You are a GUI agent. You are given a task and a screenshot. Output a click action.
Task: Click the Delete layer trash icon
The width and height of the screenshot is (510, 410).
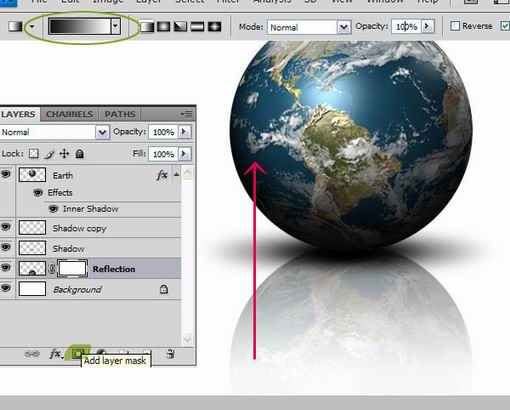170,353
